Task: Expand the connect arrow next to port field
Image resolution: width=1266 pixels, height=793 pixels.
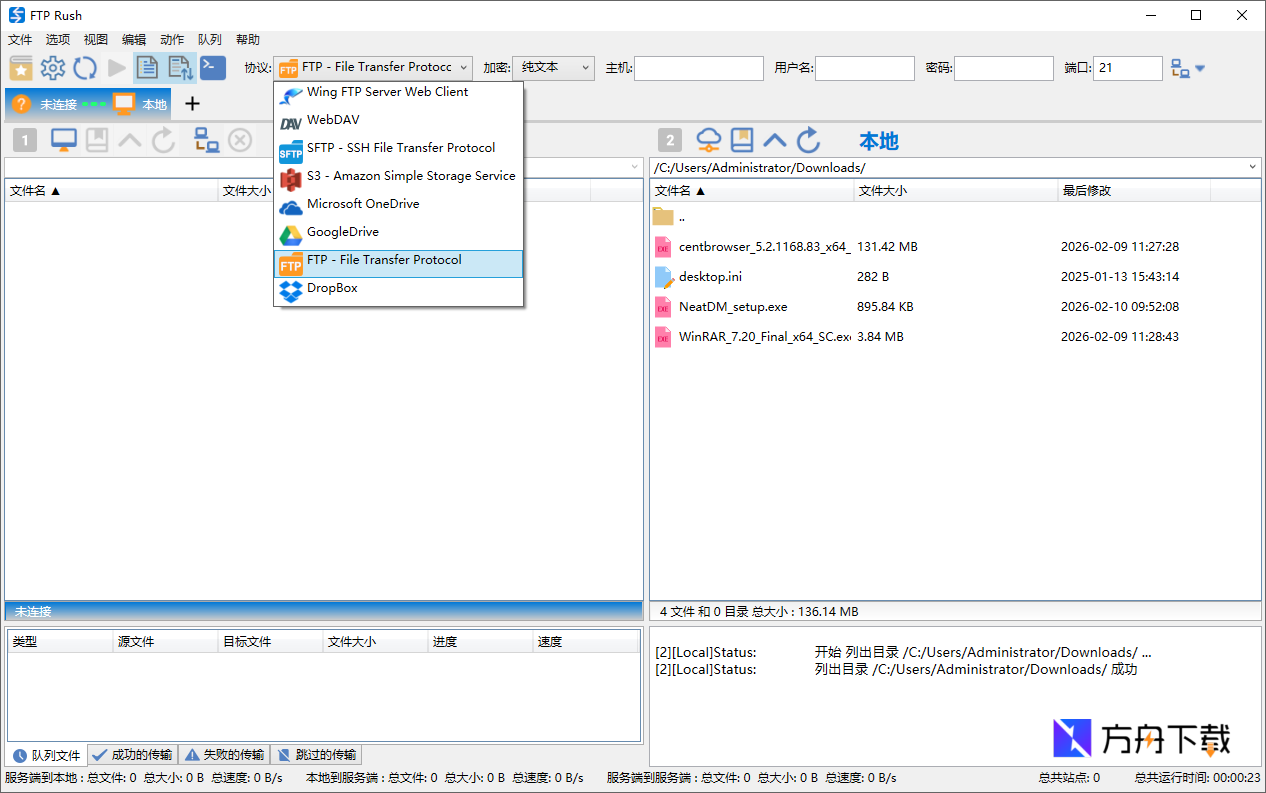Action: point(1200,69)
